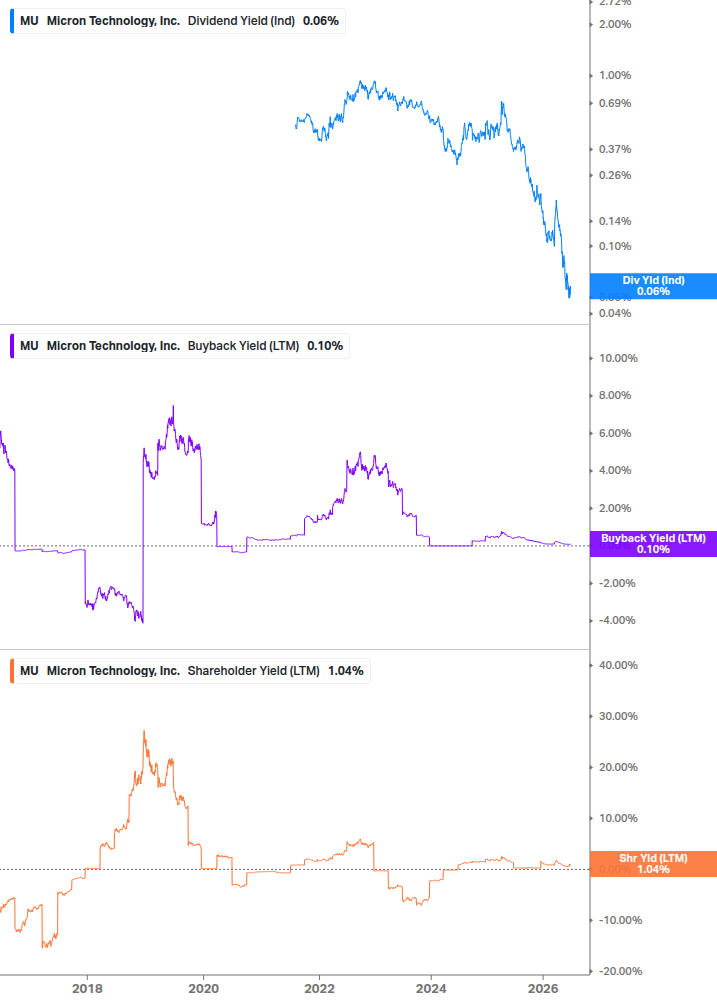Click the -4.00% tick on buyback yield axis
Image resolution: width=717 pixels, height=1005 pixels.
point(617,620)
